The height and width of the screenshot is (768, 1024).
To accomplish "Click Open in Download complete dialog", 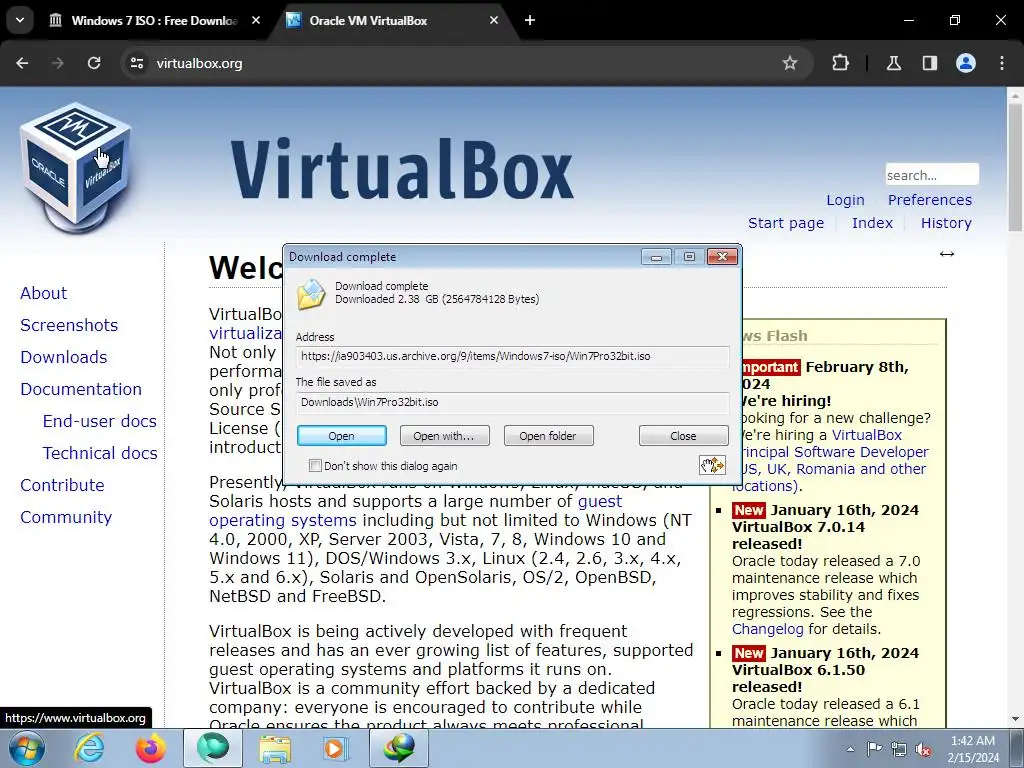I will tap(342, 436).
